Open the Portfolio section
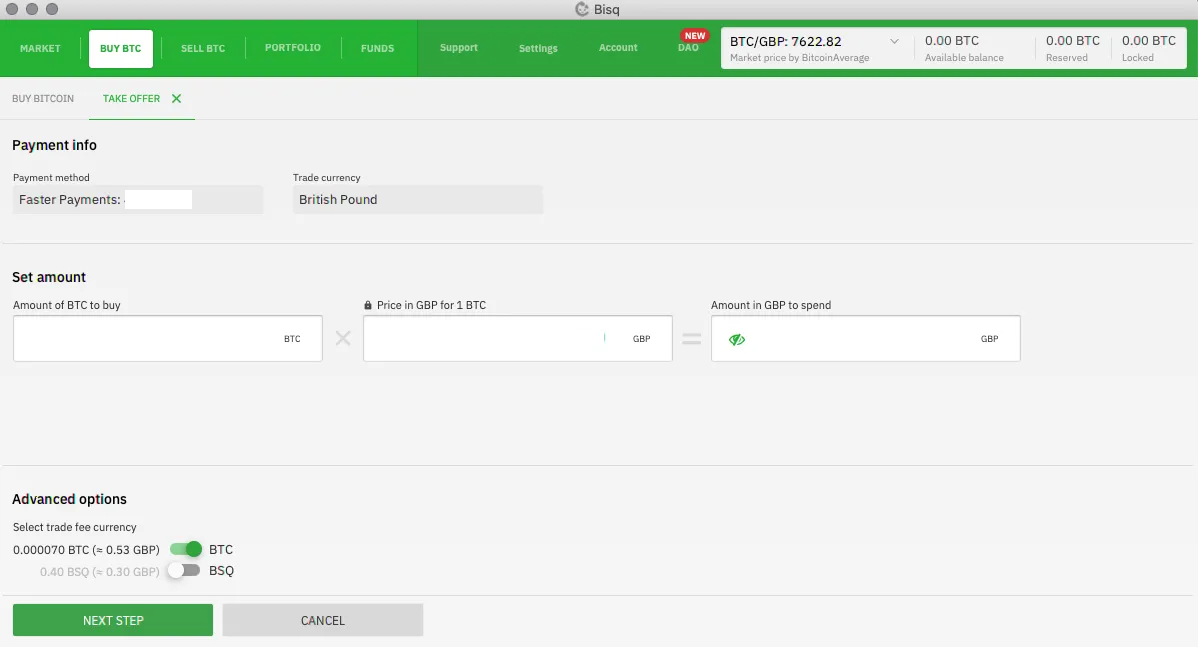 293,48
